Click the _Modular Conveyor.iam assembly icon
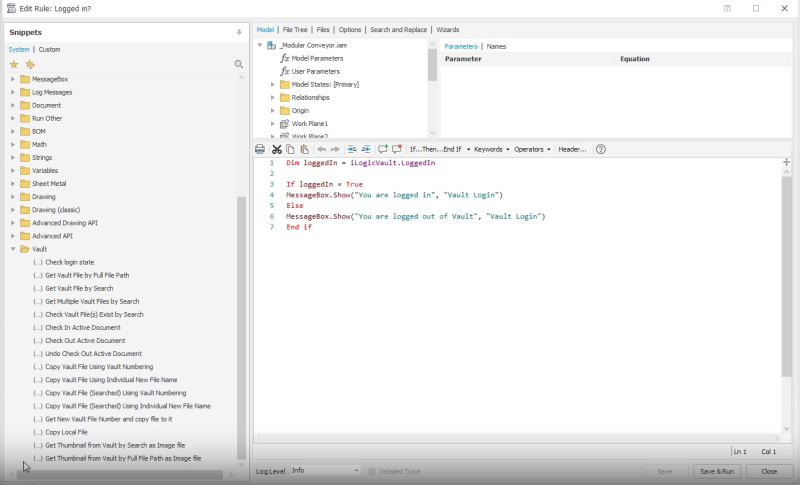This screenshot has width=800, height=485. click(x=271, y=45)
